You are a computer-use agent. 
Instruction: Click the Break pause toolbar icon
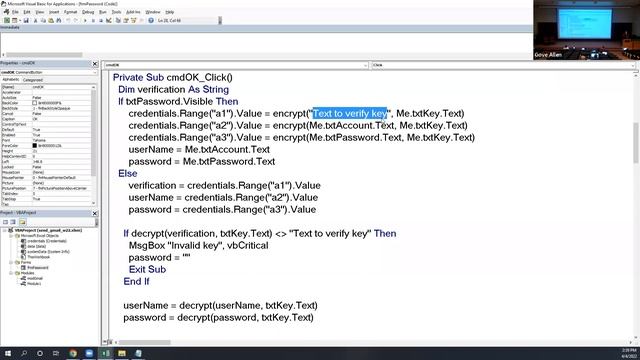(93, 20)
